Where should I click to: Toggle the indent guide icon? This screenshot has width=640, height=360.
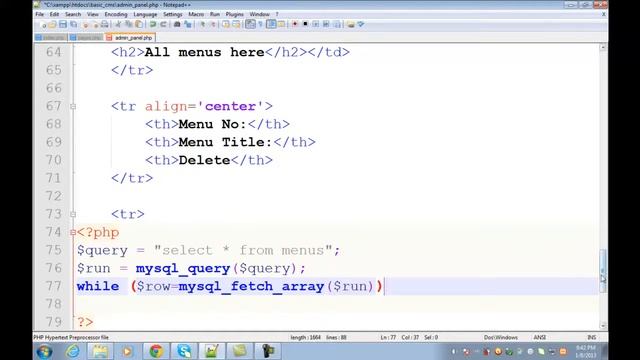coord(271,24)
